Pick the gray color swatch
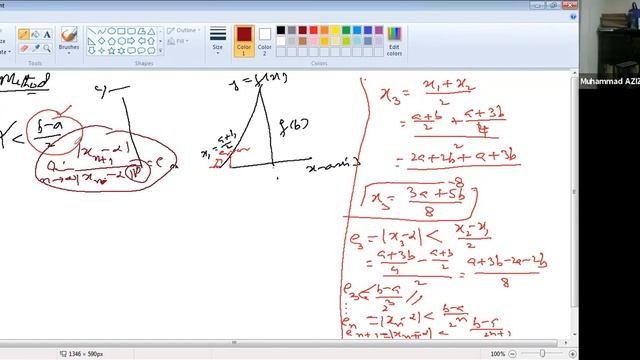 coord(292,30)
